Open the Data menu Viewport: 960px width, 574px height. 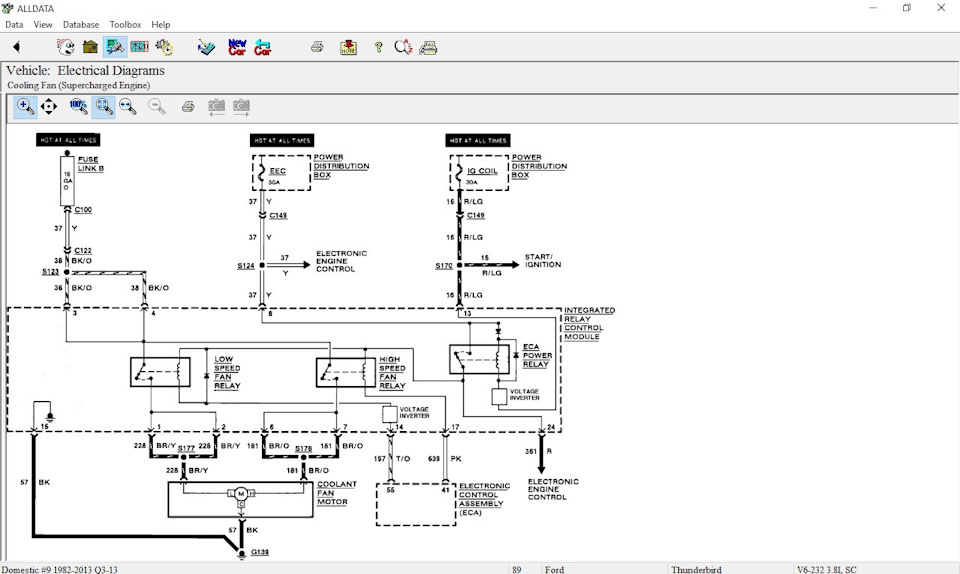14,24
